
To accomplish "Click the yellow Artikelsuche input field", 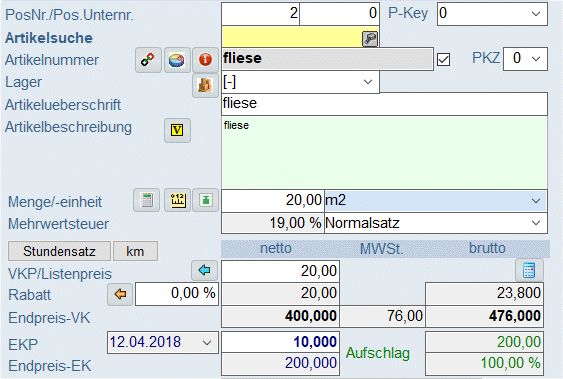I will coord(292,37).
